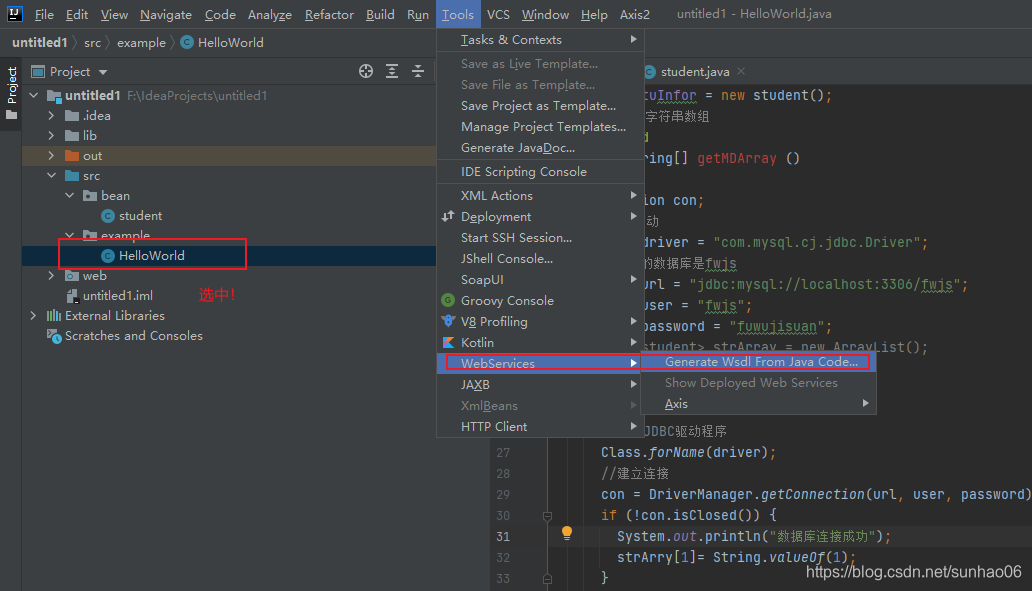Open the XML Actions submenu
The image size is (1032, 591).
(x=540, y=195)
